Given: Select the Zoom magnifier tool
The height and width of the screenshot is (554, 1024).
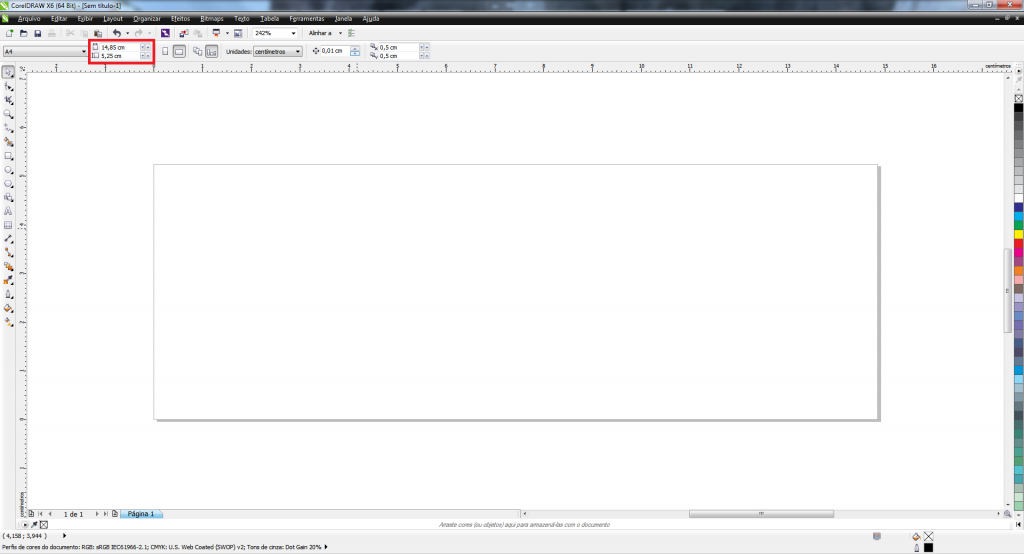Looking at the screenshot, I should [x=8, y=114].
